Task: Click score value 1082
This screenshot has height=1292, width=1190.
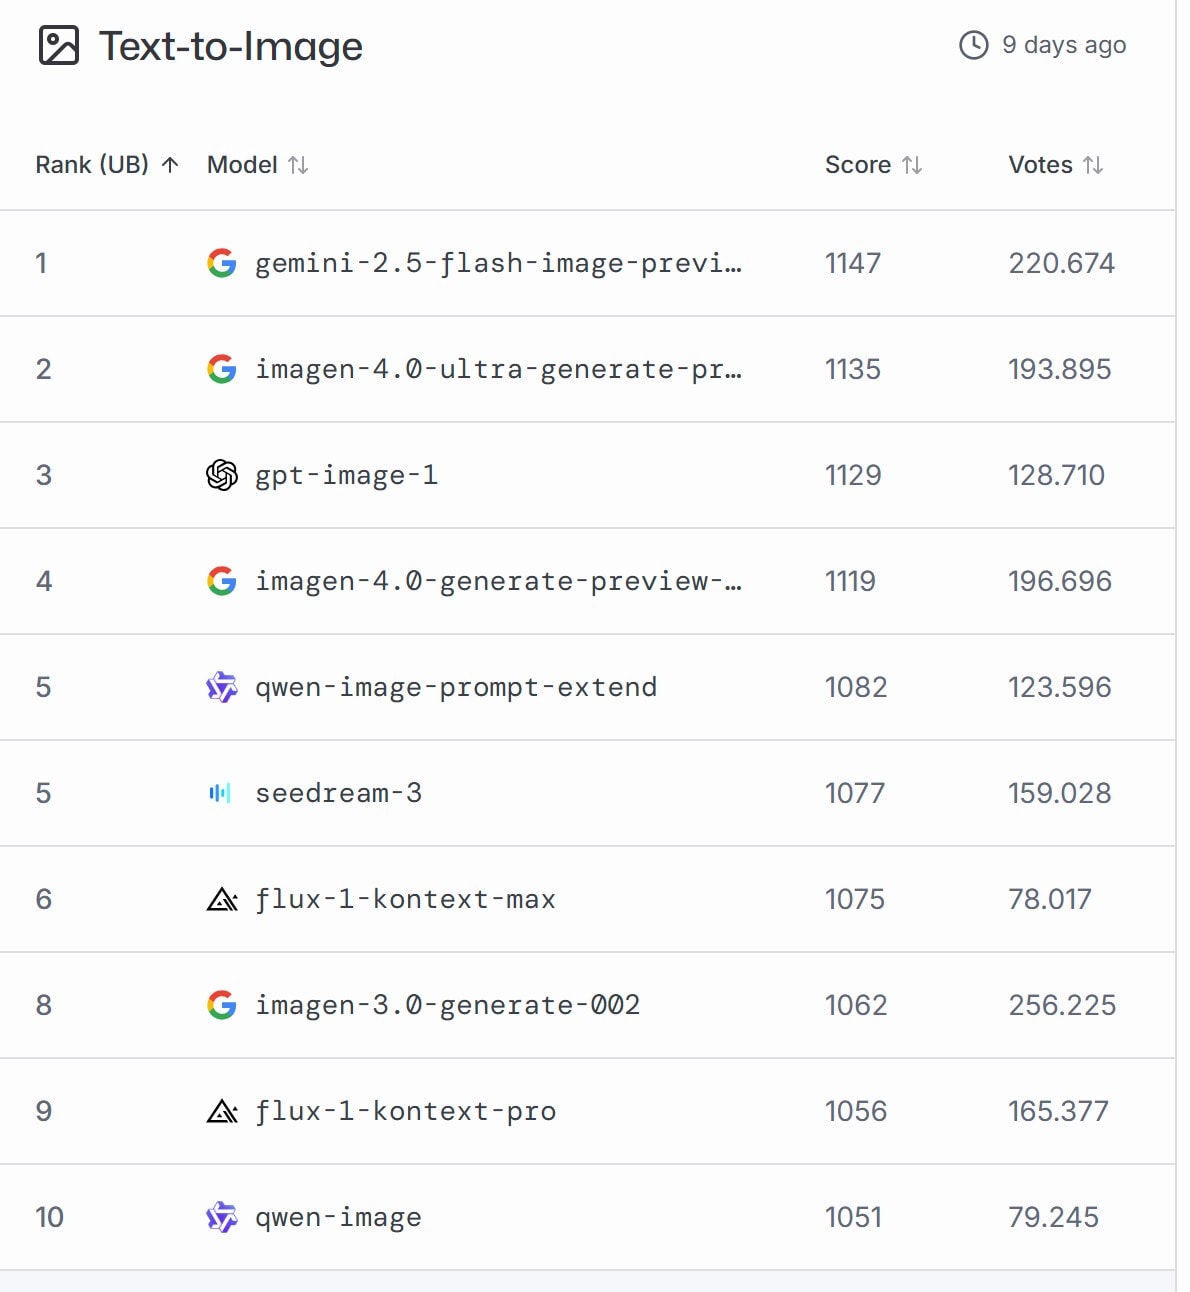Action: click(x=856, y=687)
